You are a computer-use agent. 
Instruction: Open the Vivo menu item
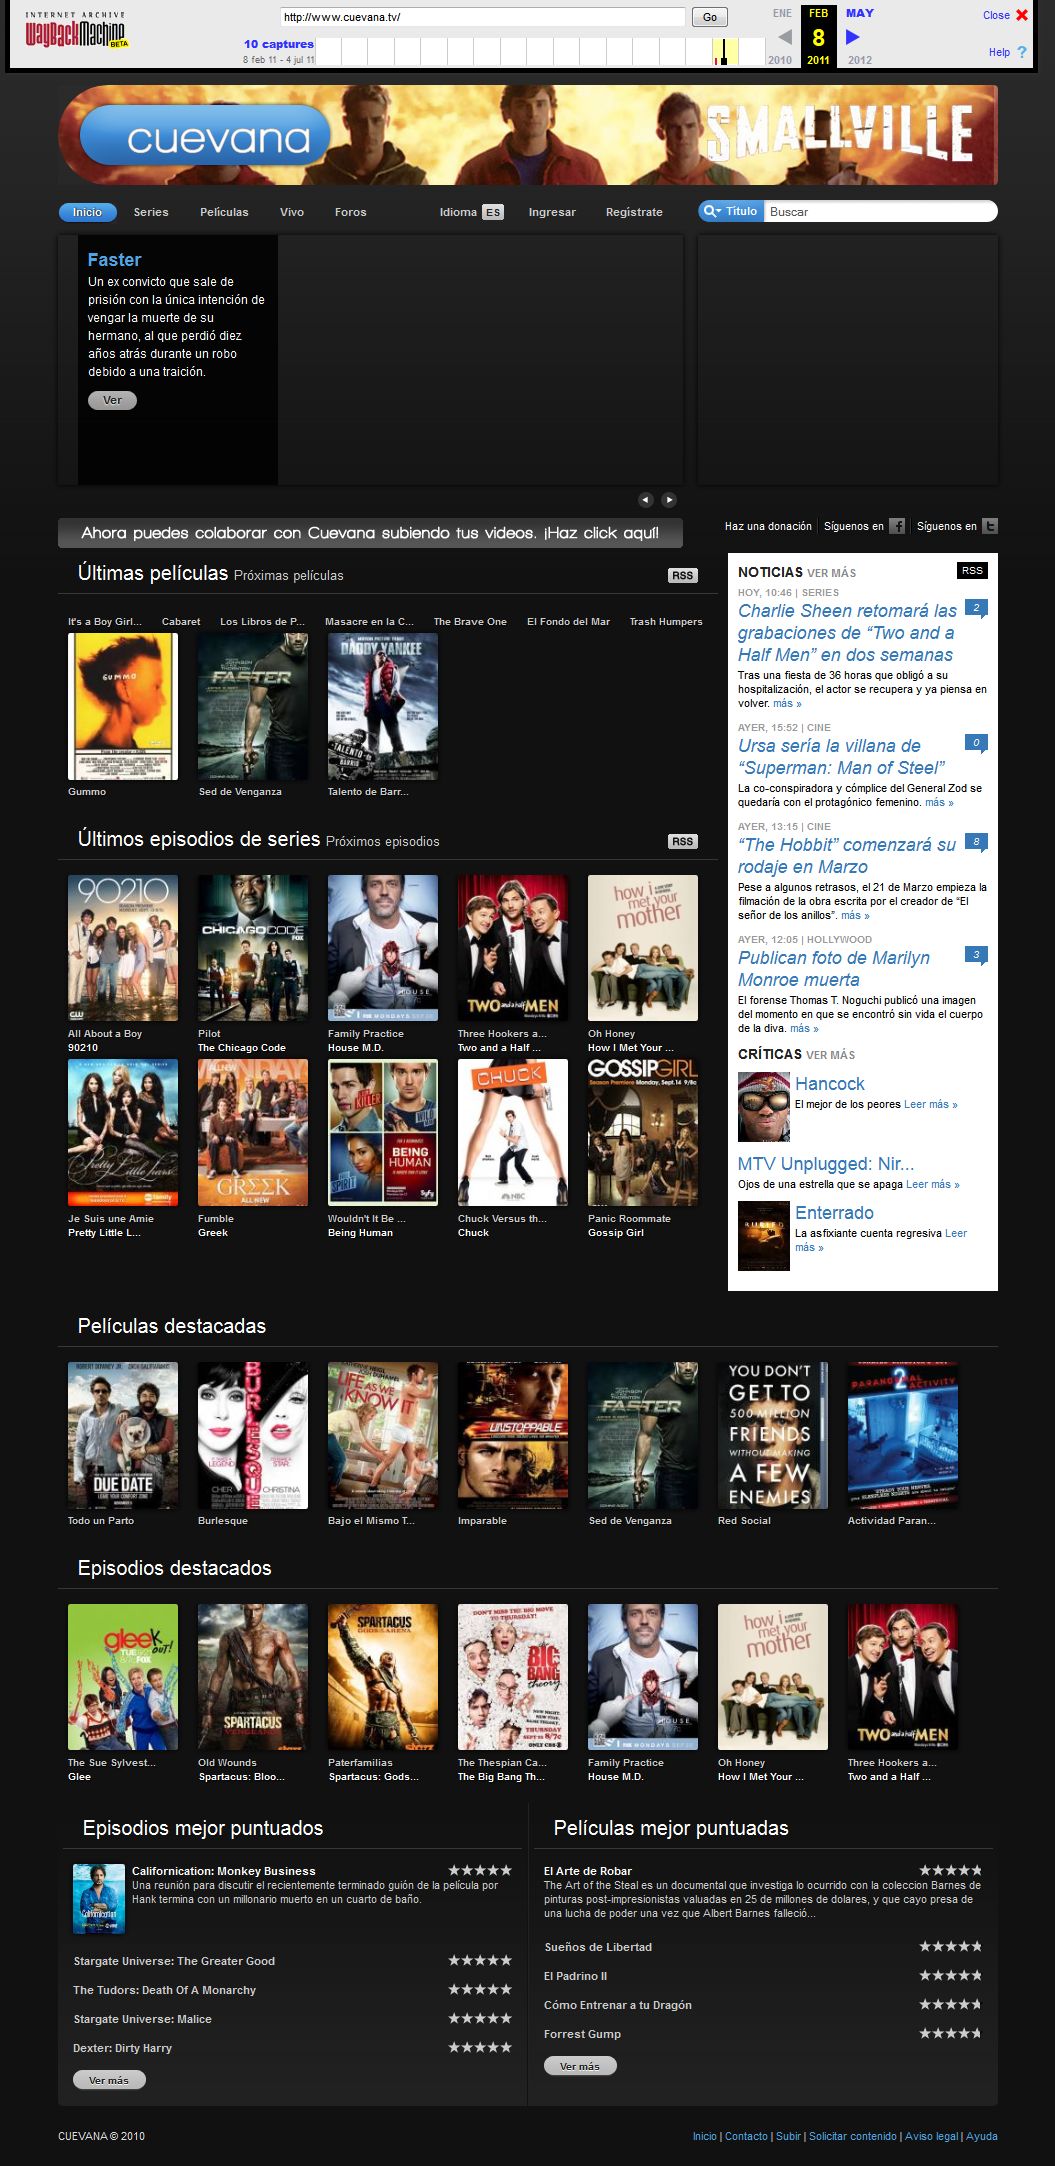pos(292,212)
